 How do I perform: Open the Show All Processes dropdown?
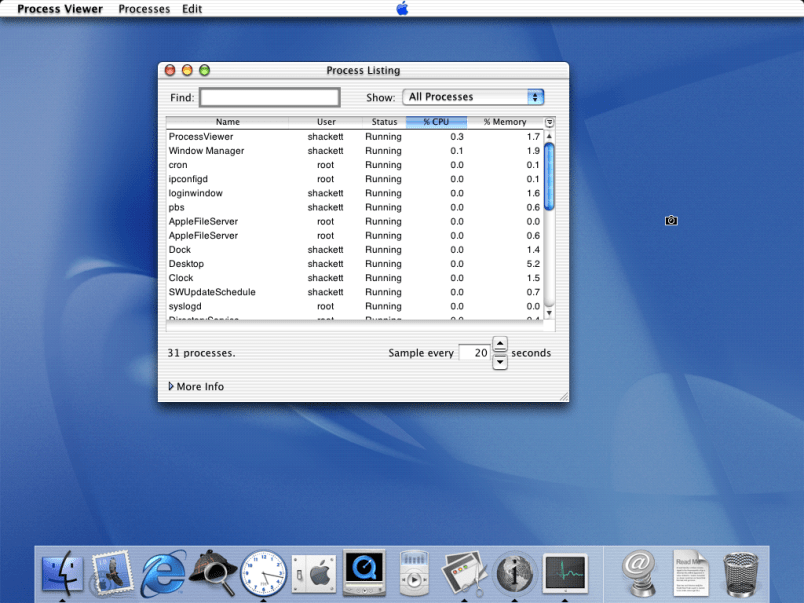tap(474, 97)
